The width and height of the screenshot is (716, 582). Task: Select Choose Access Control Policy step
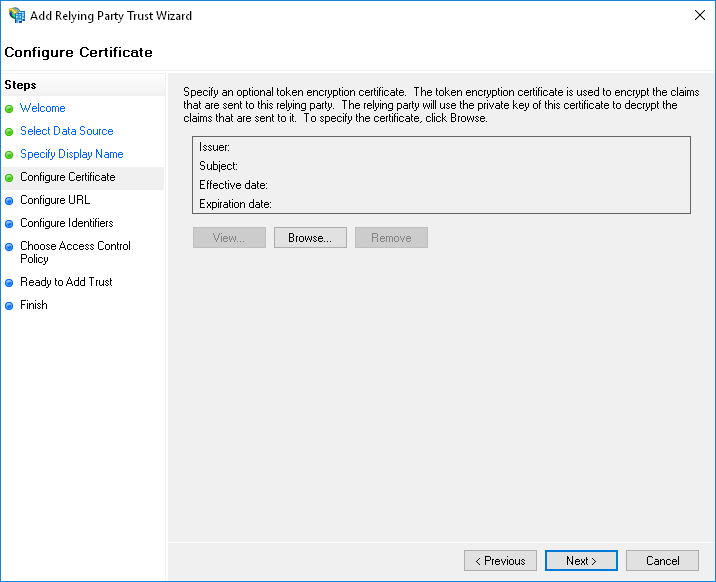pyautogui.click(x=75, y=252)
